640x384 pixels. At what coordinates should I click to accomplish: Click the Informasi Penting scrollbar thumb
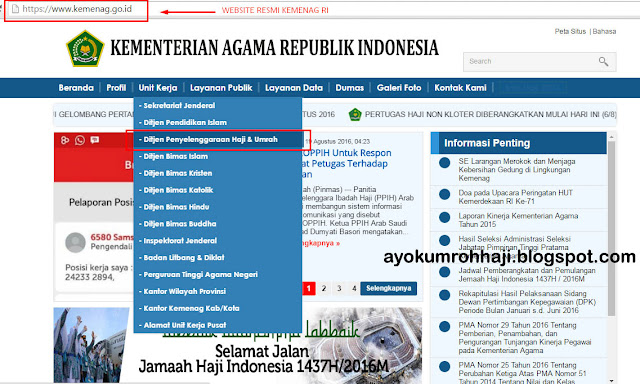(x=611, y=229)
